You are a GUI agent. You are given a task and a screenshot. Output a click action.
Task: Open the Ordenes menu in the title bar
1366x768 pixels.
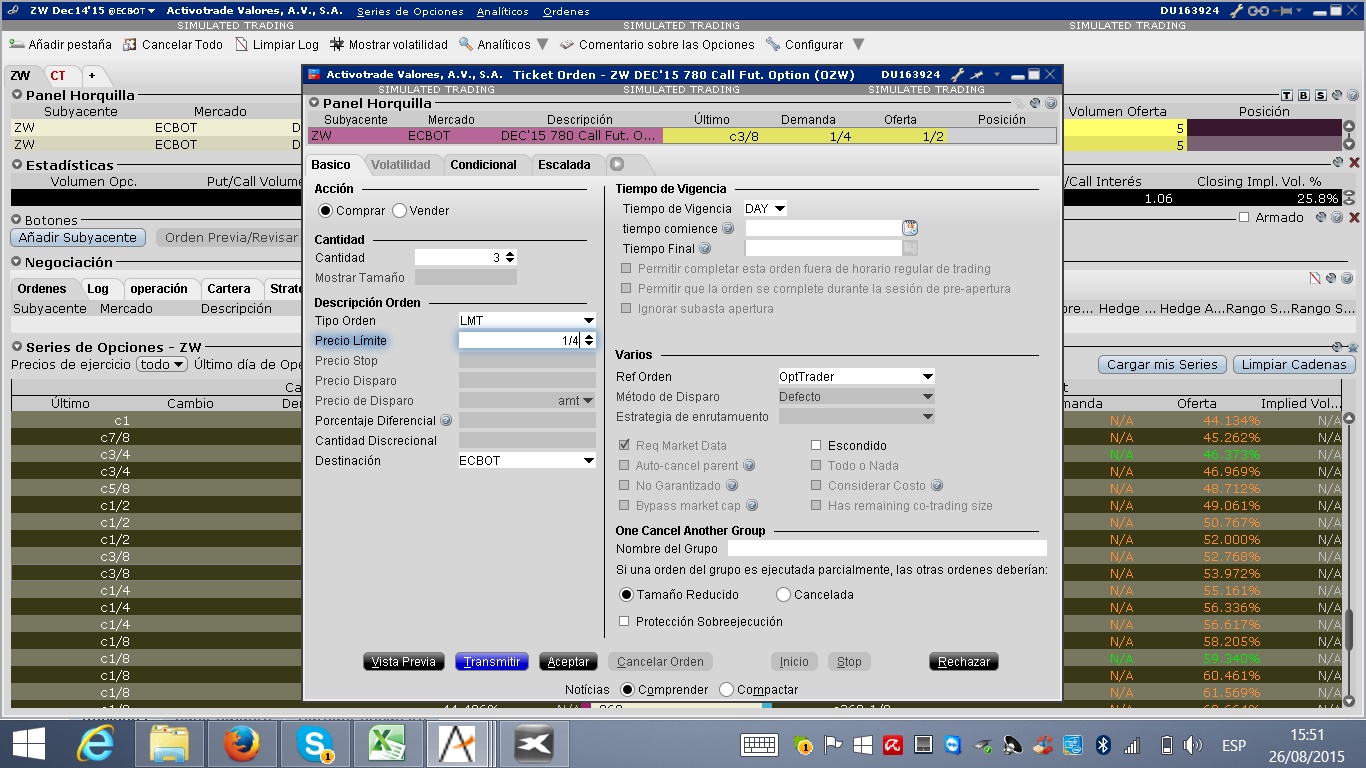point(566,11)
